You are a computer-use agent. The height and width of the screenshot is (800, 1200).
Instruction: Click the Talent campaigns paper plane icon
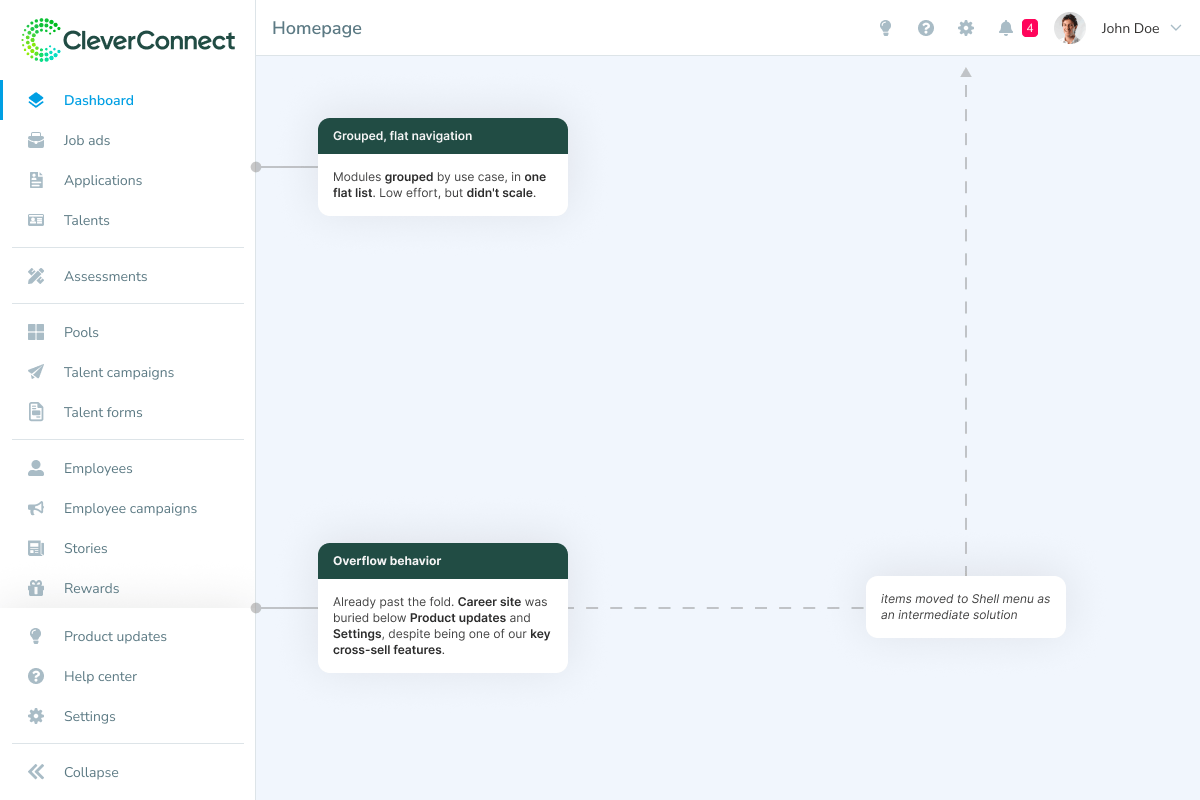coord(36,372)
